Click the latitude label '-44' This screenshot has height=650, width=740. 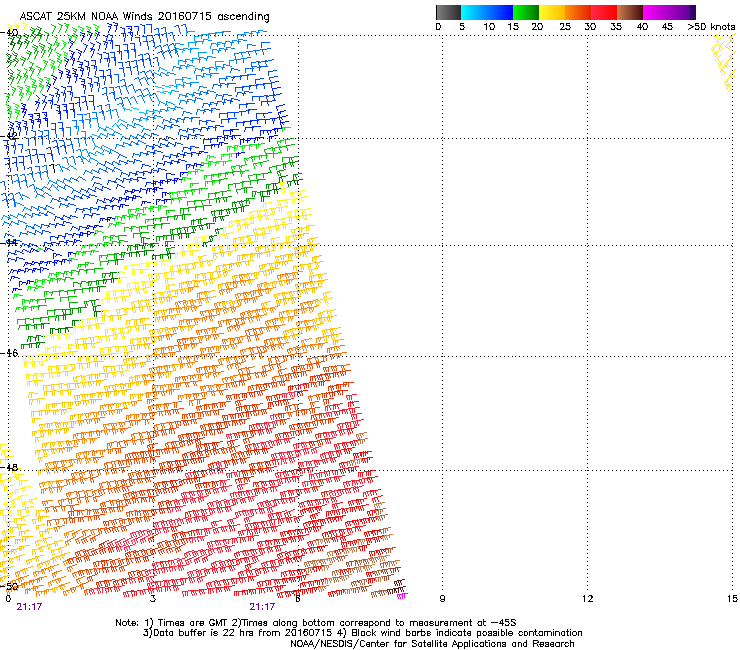pos(10,243)
